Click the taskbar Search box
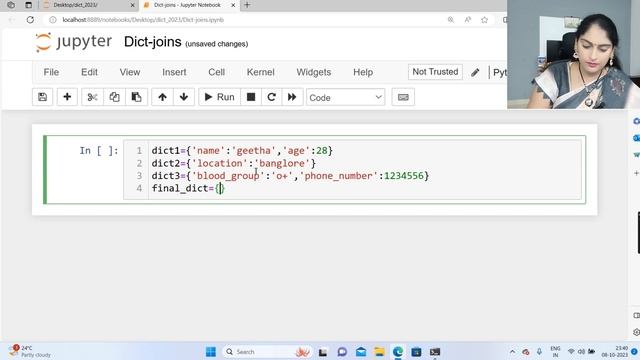This screenshot has width=640, height=360. pyautogui.click(x=267, y=351)
